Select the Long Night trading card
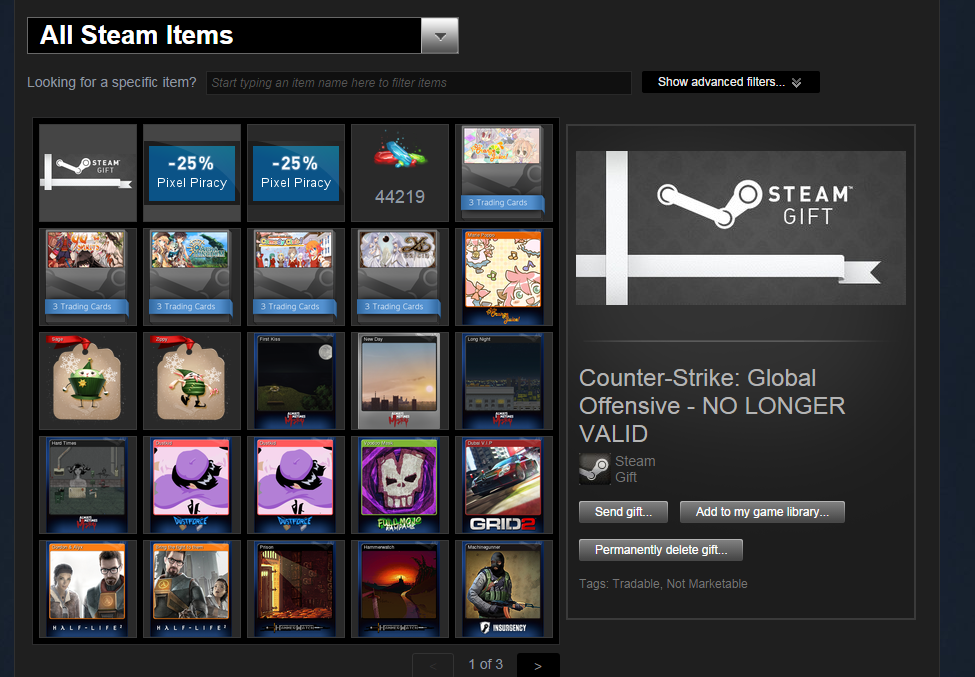The height and width of the screenshot is (677, 975). pyautogui.click(x=504, y=380)
